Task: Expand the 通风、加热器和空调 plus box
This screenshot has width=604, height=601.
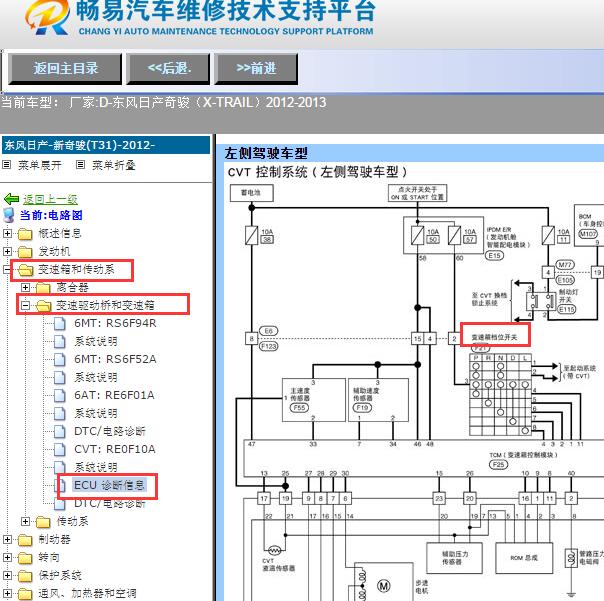Action: pyautogui.click(x=7, y=593)
